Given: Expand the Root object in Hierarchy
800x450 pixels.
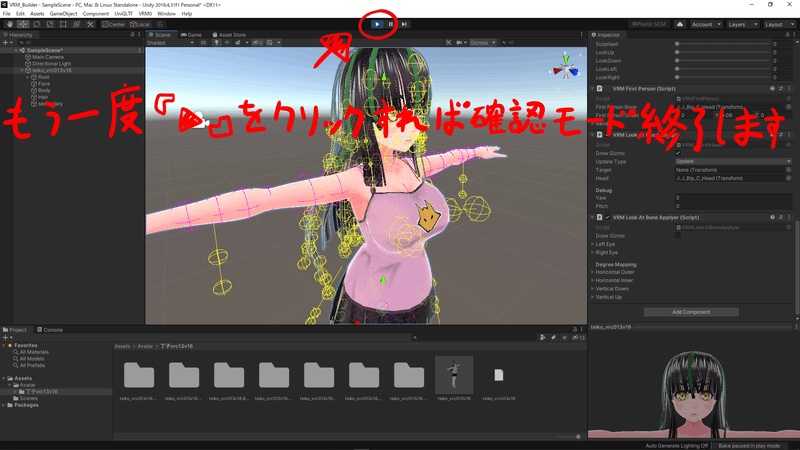Looking at the screenshot, I should (28, 77).
